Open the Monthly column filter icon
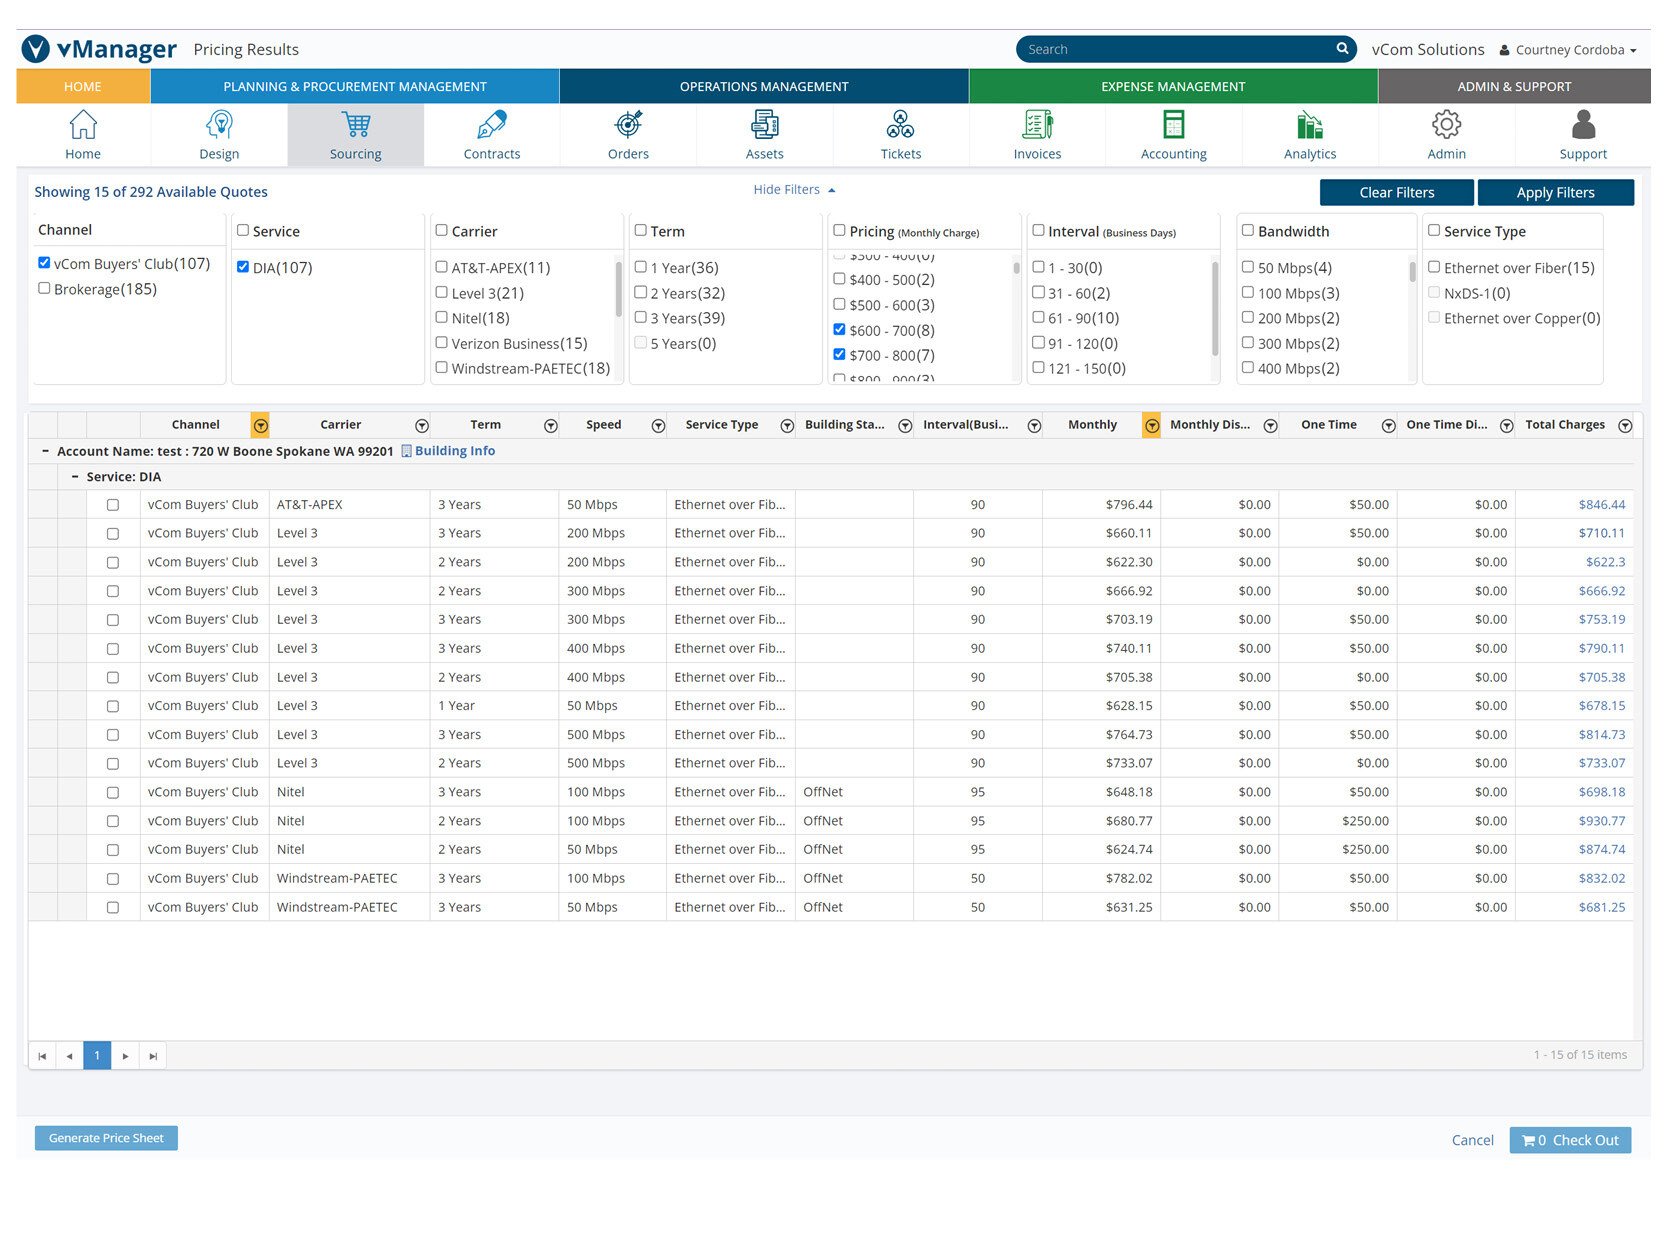This screenshot has width=1667, height=1250. pos(1152,426)
